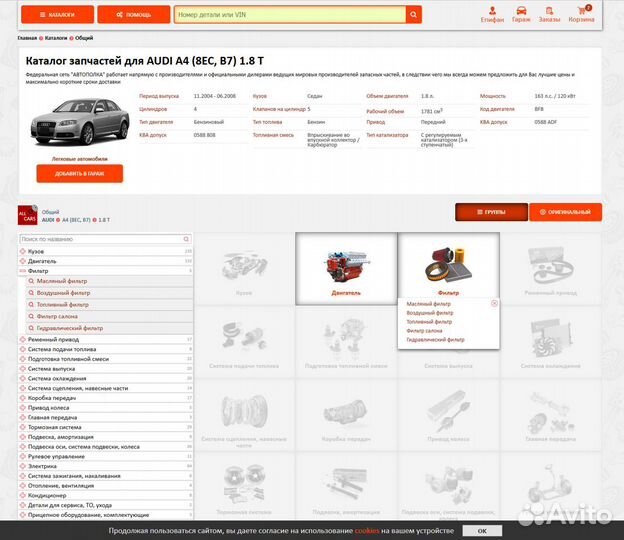This screenshot has height=540, width=624.
Task: Click the Двигатель engine thumbnail tile
Action: (x=345, y=268)
